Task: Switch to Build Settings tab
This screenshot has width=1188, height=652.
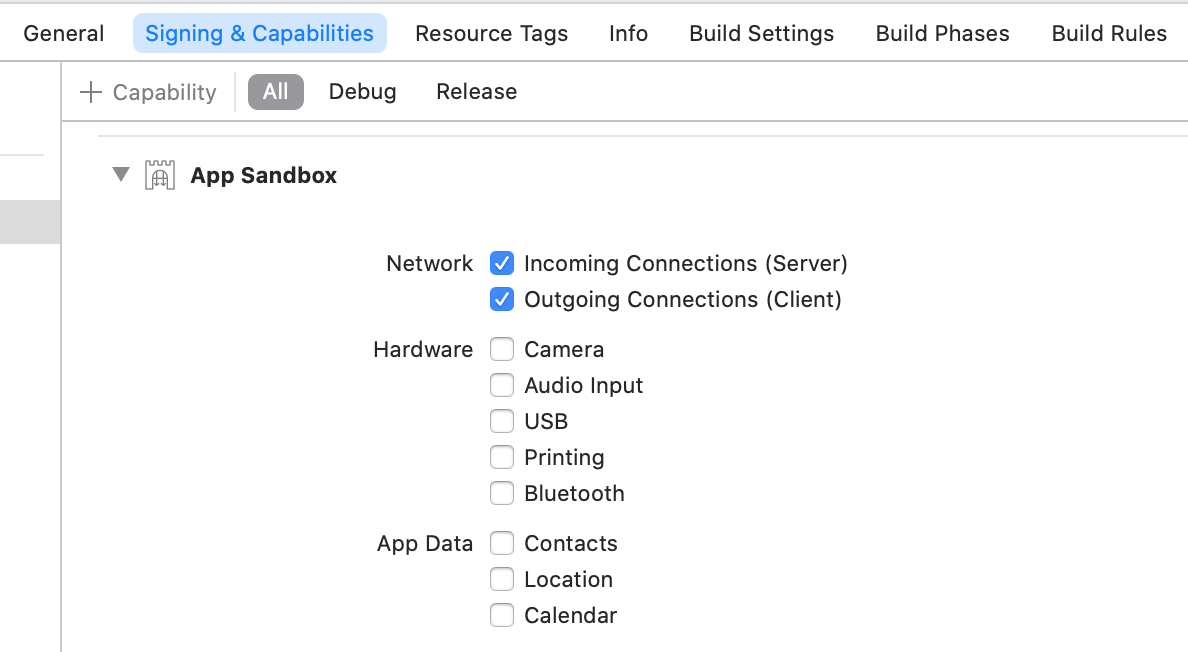Action: coord(761,33)
